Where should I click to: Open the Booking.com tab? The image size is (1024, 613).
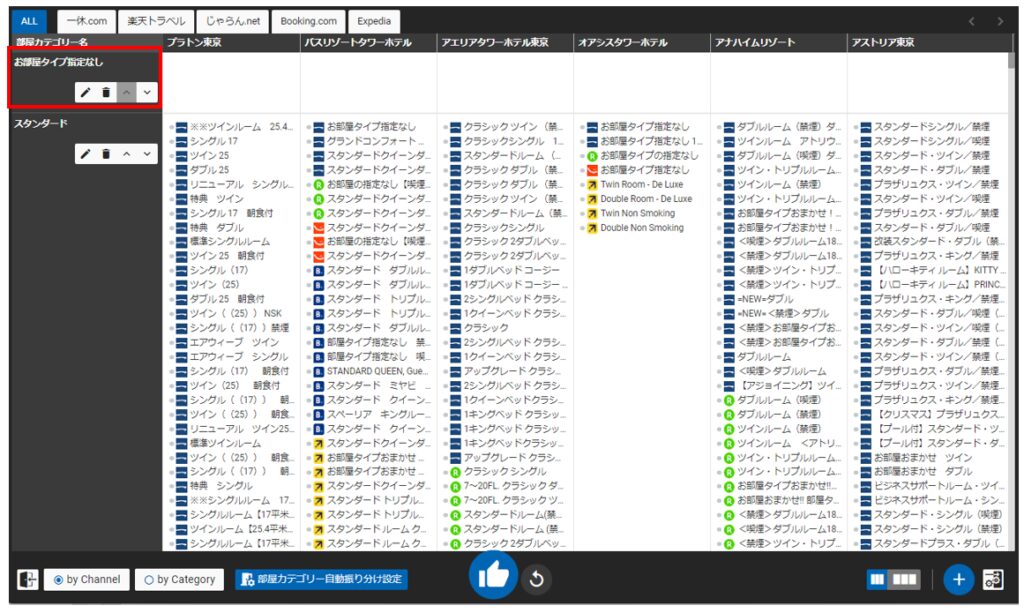click(309, 21)
